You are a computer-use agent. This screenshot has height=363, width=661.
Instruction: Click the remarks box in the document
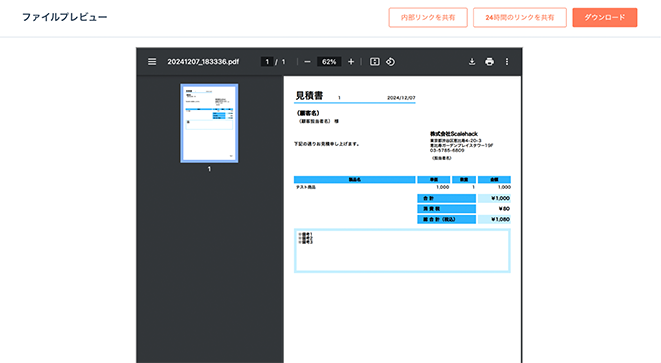(402, 251)
